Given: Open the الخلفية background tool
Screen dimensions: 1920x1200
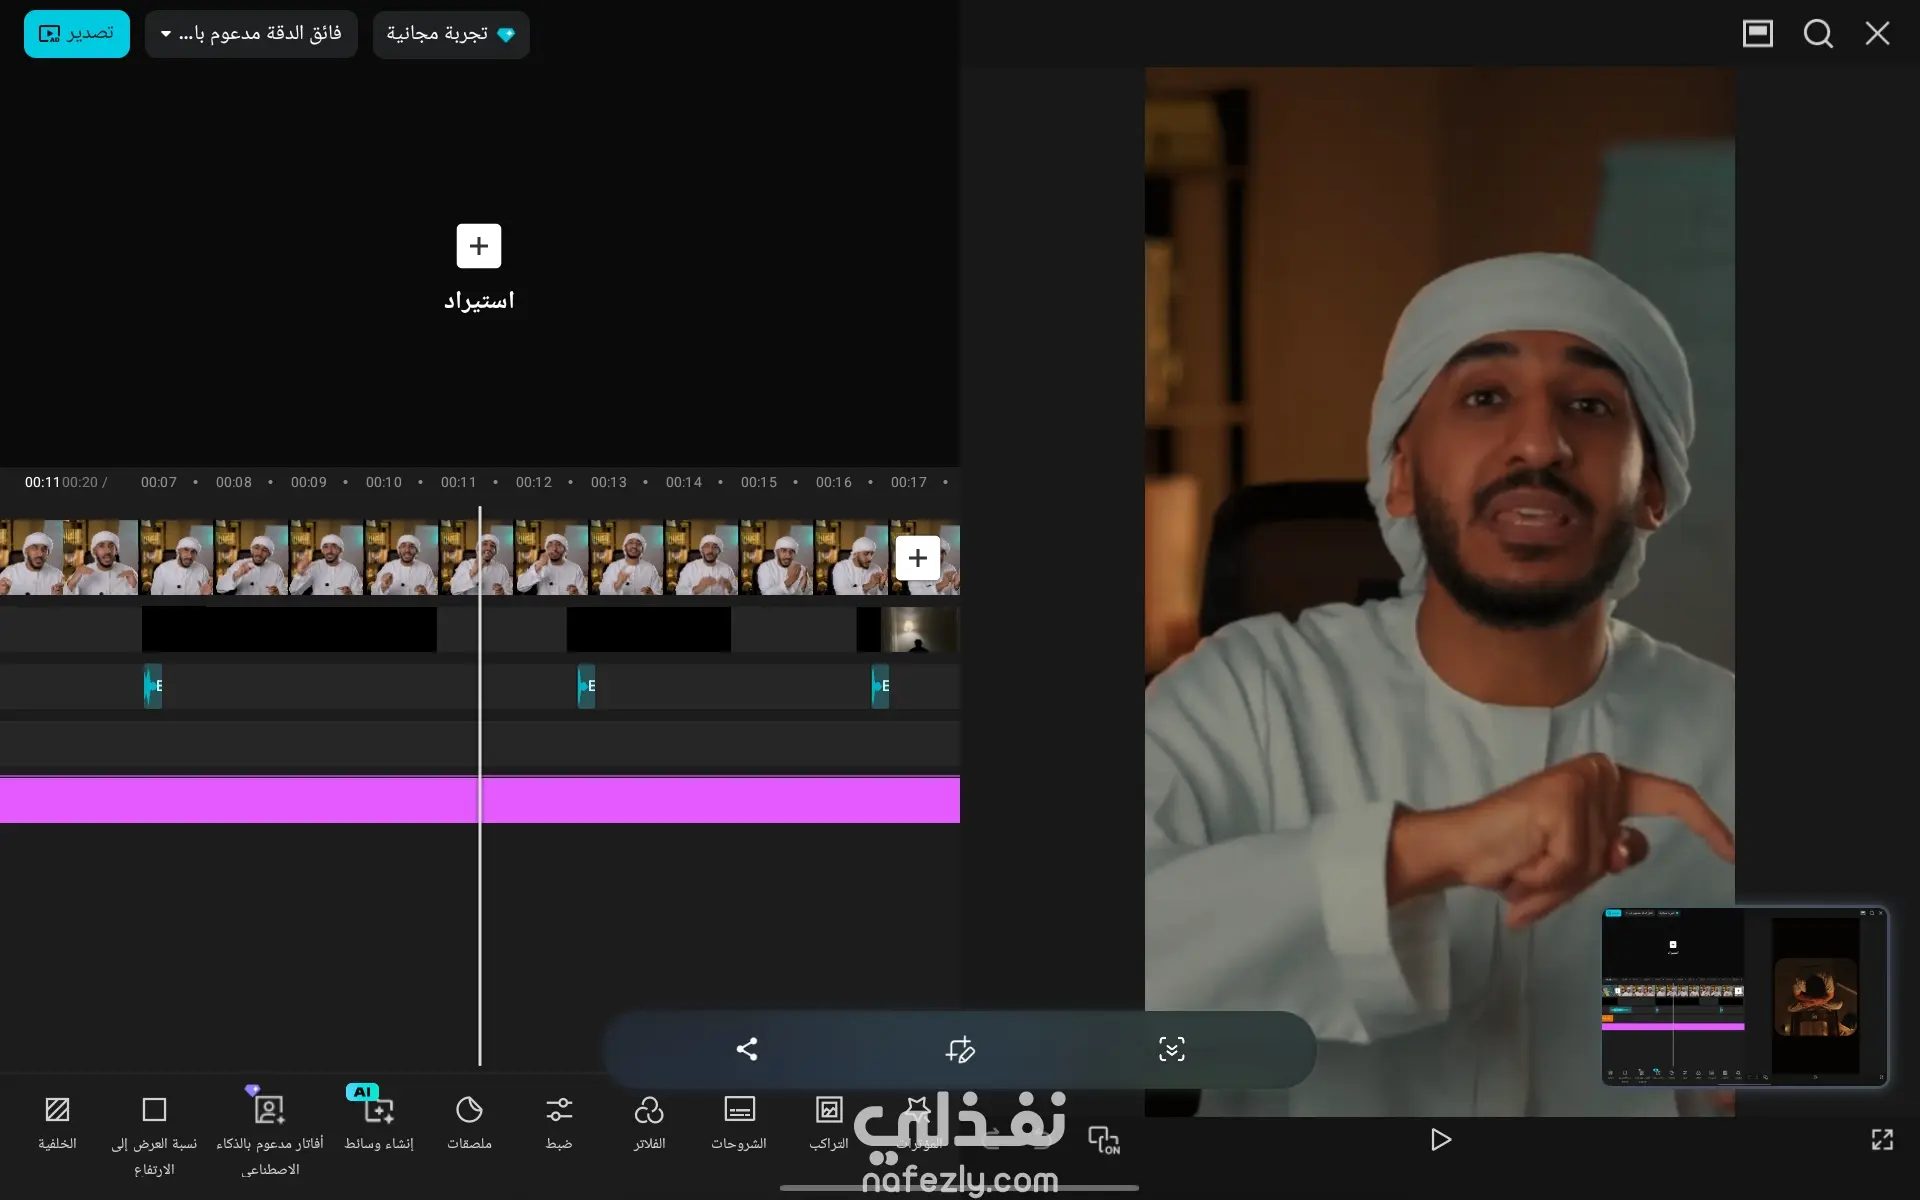Looking at the screenshot, I should coord(57,1123).
